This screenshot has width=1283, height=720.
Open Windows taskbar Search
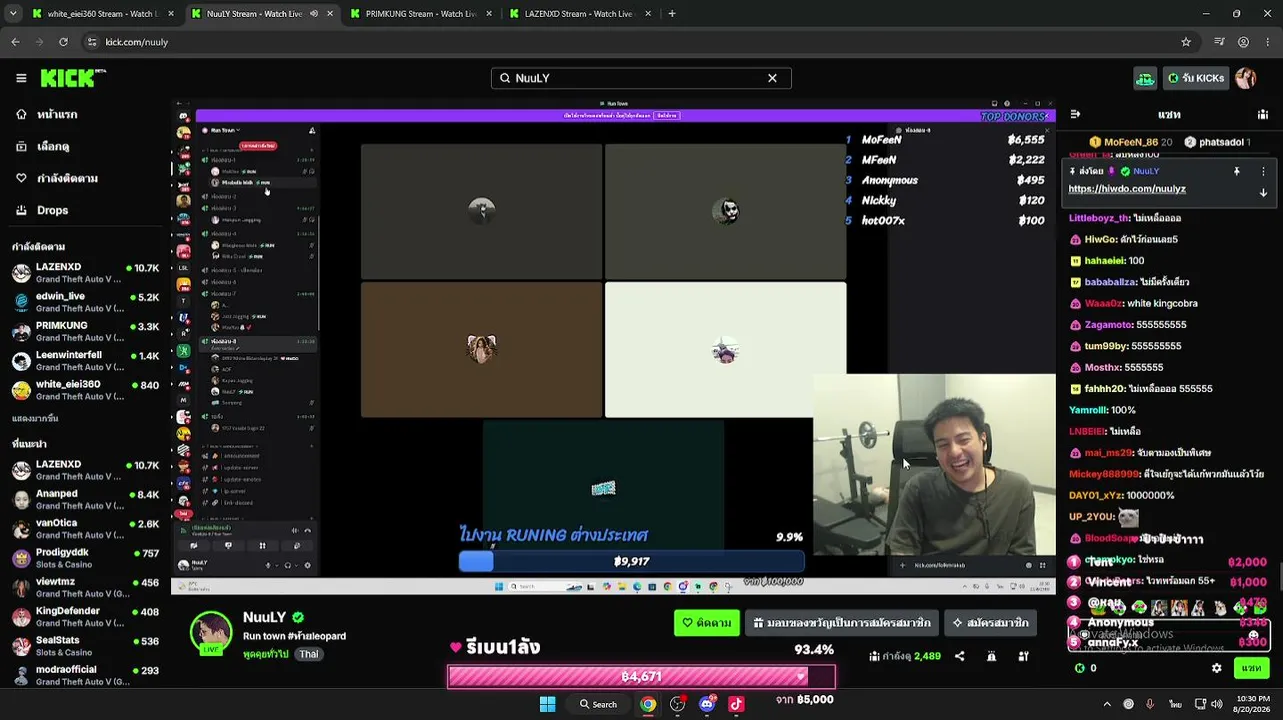(x=598, y=704)
